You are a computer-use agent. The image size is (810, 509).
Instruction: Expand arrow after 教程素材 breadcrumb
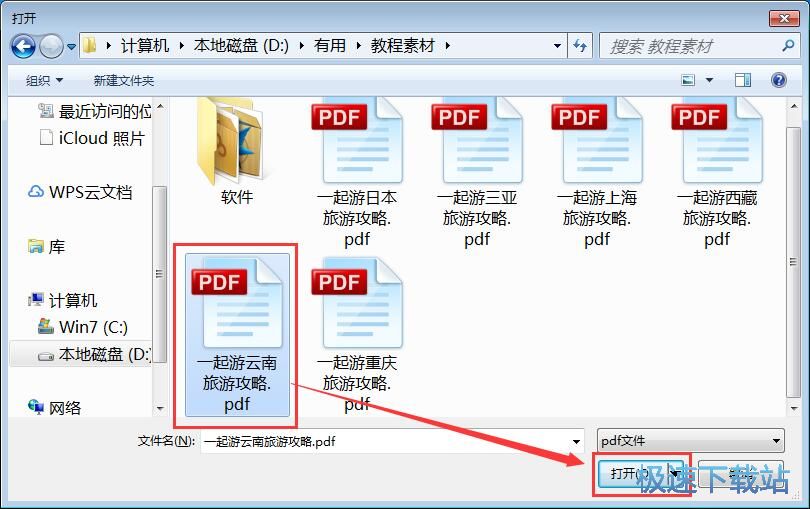(447, 45)
